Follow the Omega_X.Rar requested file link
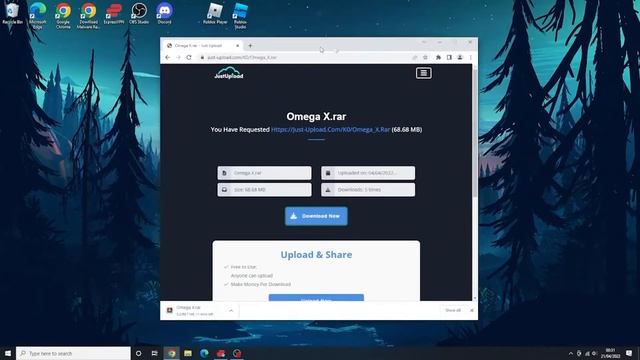 [x=331, y=129]
